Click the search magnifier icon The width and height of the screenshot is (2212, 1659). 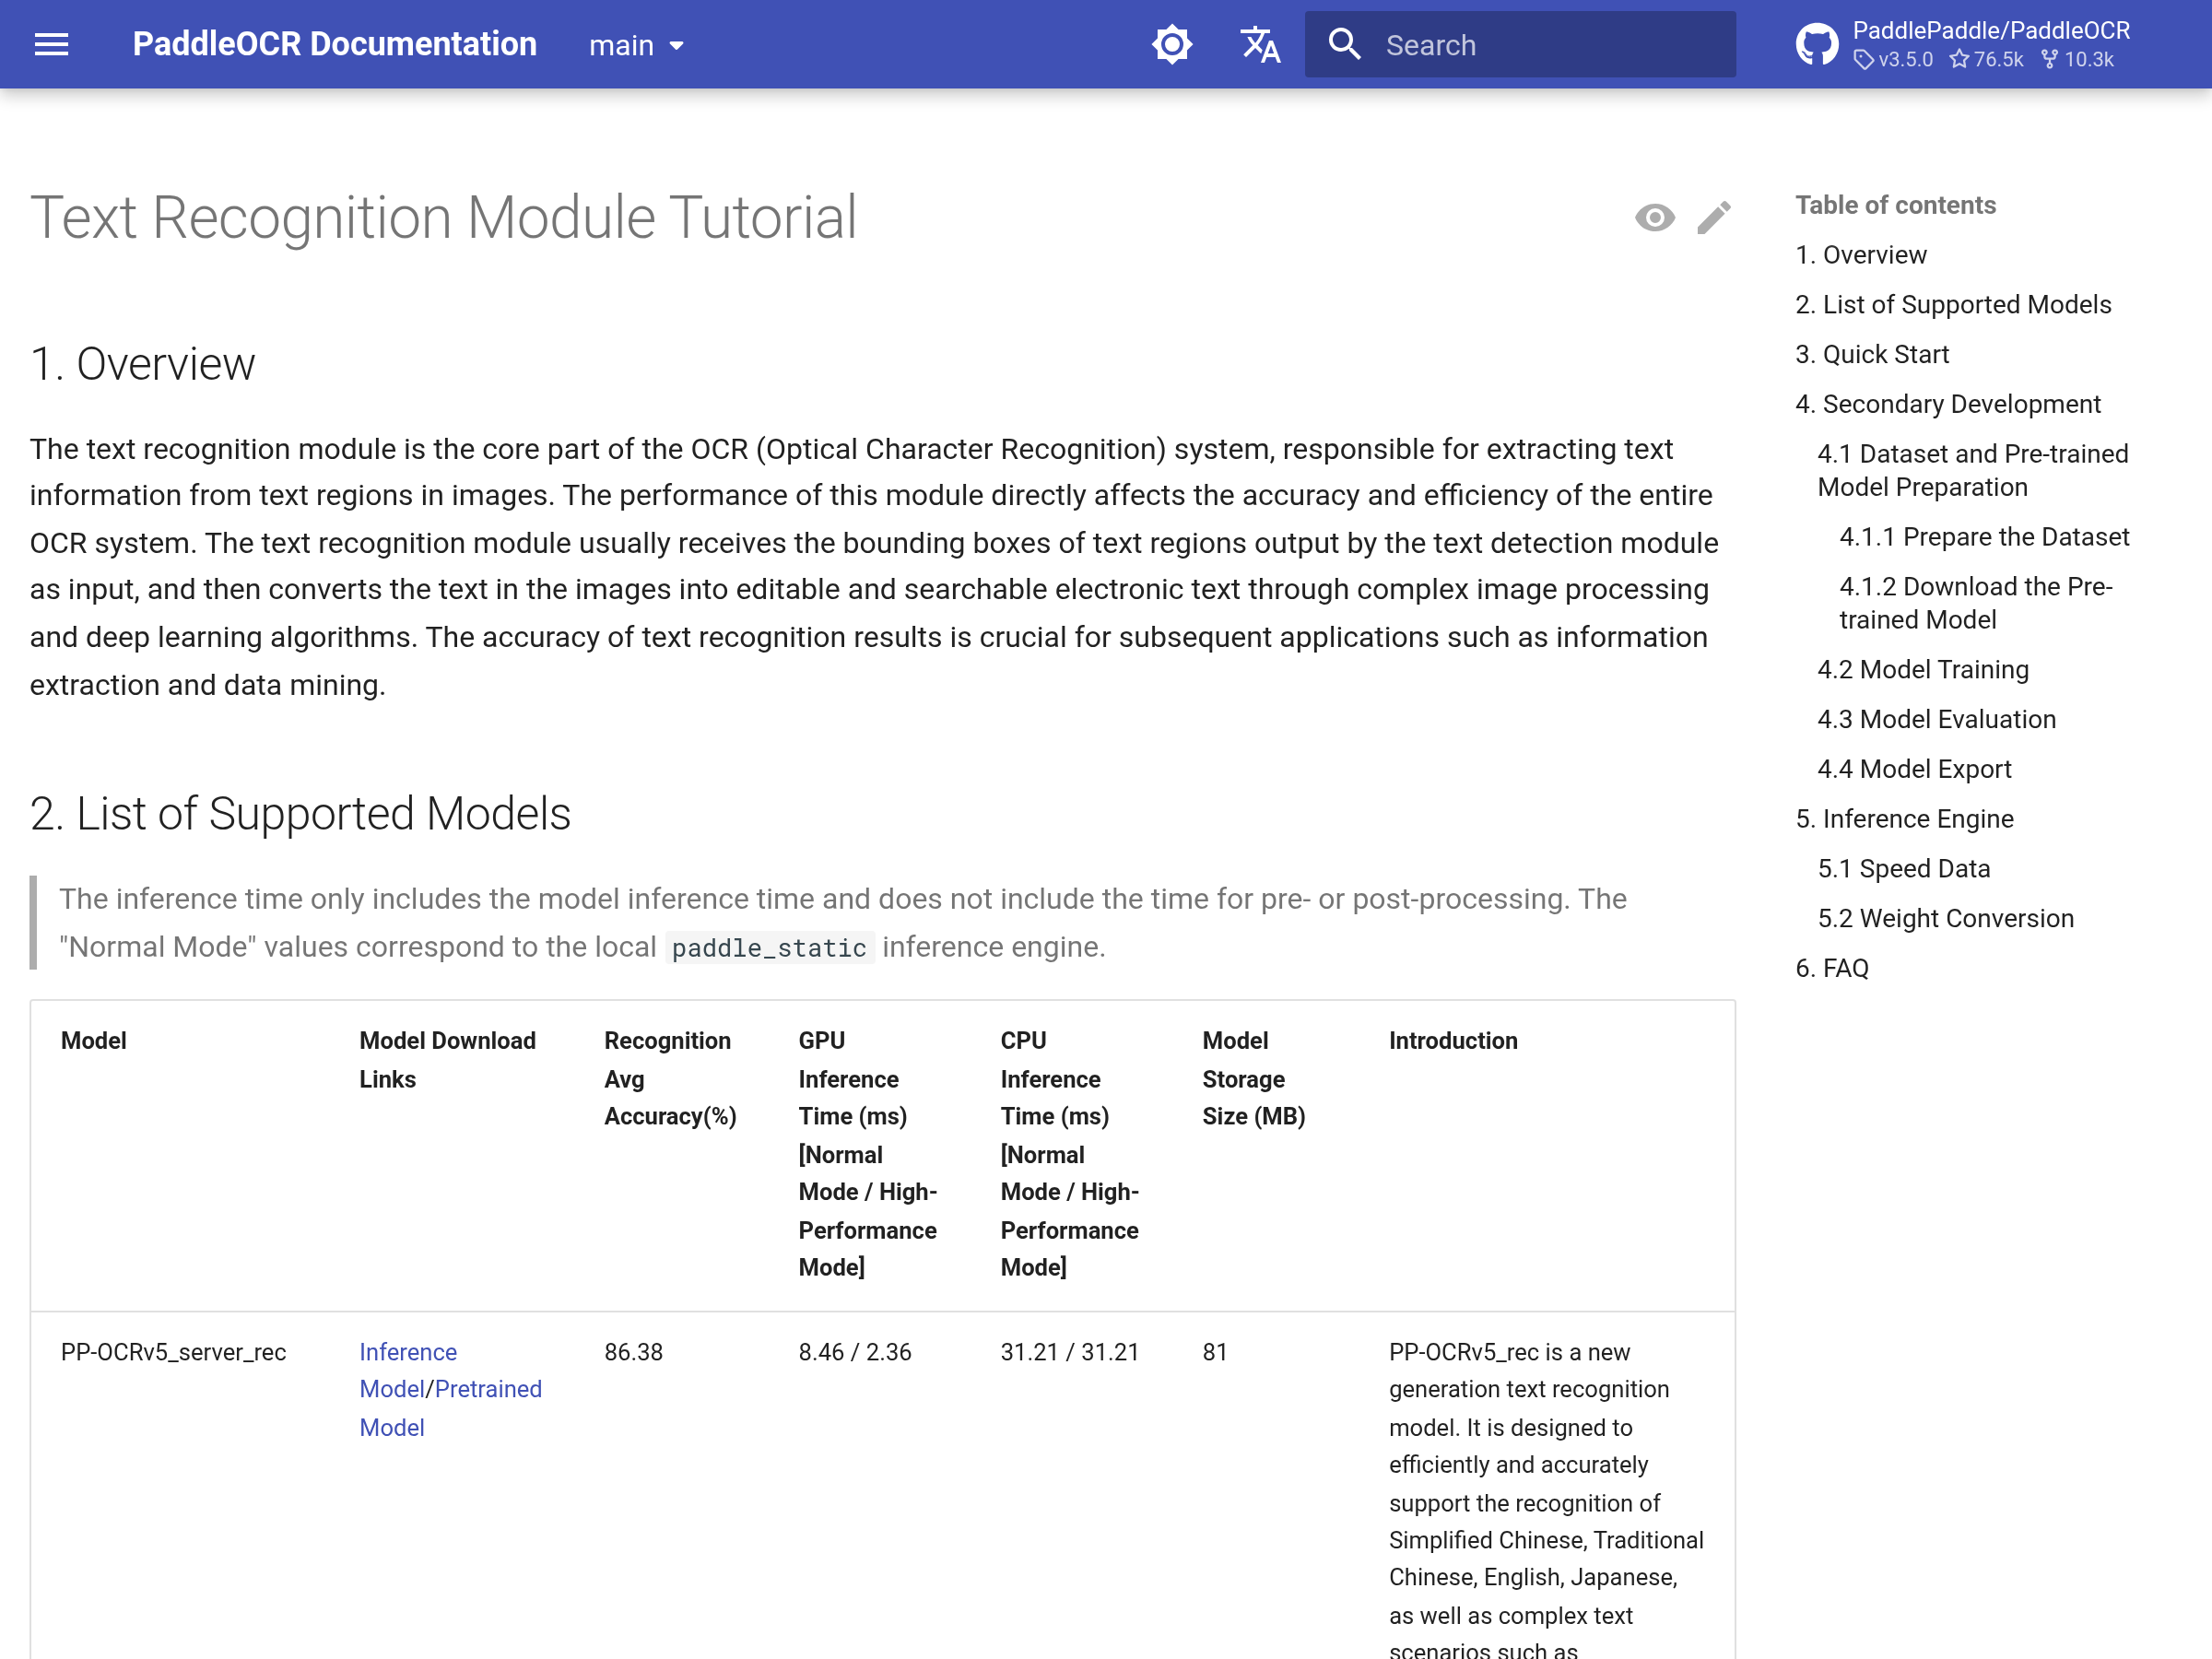pos(1344,44)
